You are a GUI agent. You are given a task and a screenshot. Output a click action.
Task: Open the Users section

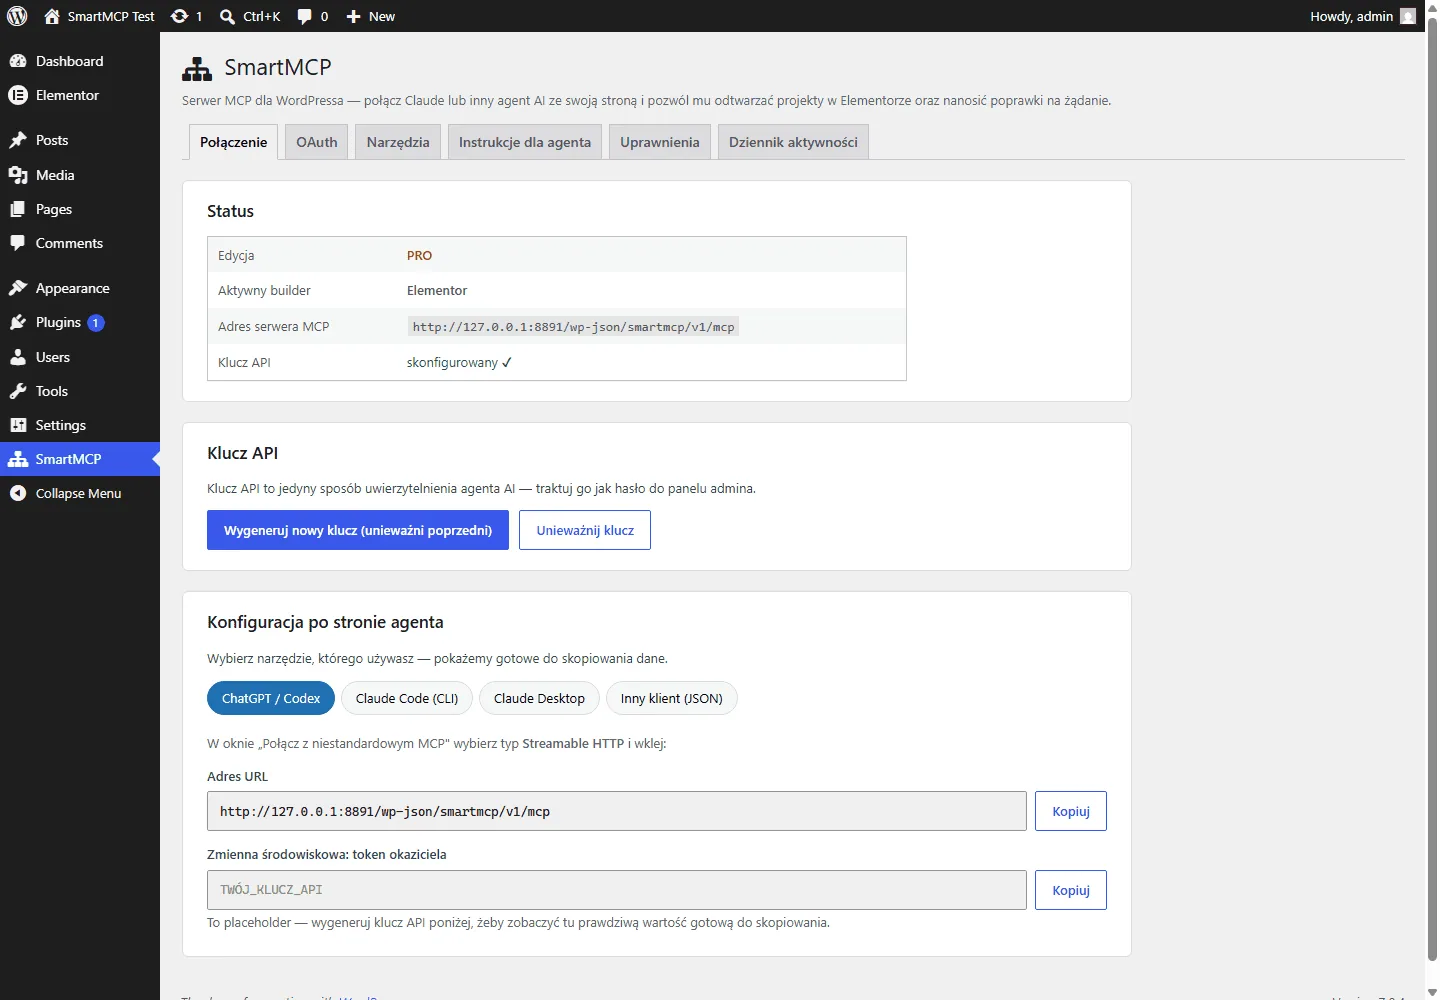click(80, 357)
